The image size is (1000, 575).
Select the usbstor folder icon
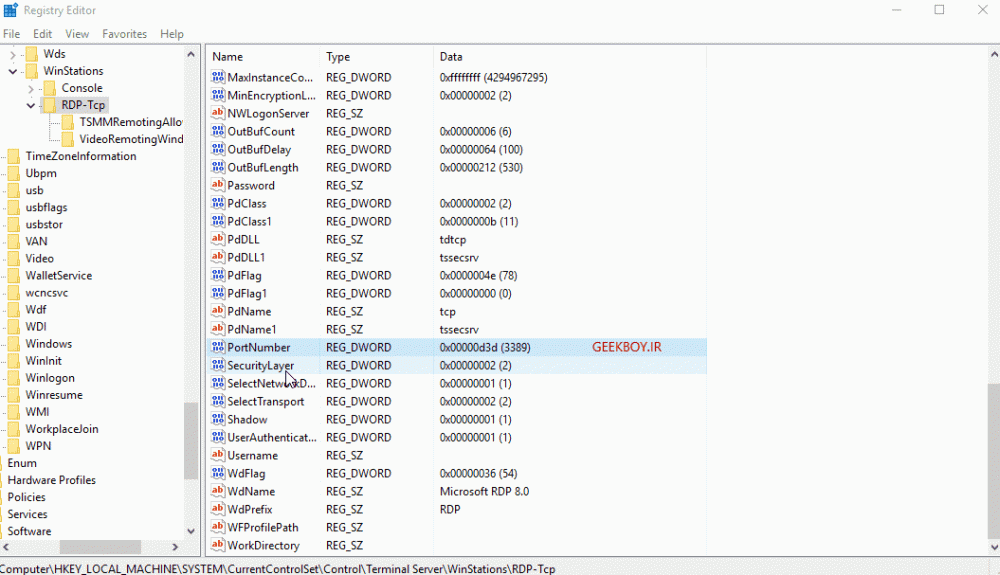pos(13,224)
